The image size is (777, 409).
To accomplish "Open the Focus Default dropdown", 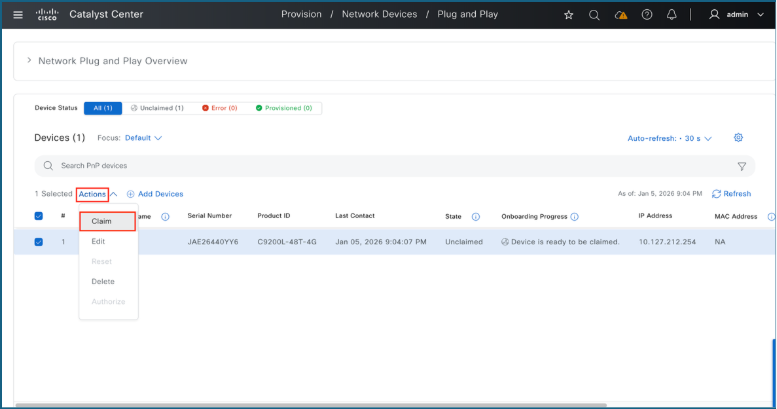I will 143,138.
